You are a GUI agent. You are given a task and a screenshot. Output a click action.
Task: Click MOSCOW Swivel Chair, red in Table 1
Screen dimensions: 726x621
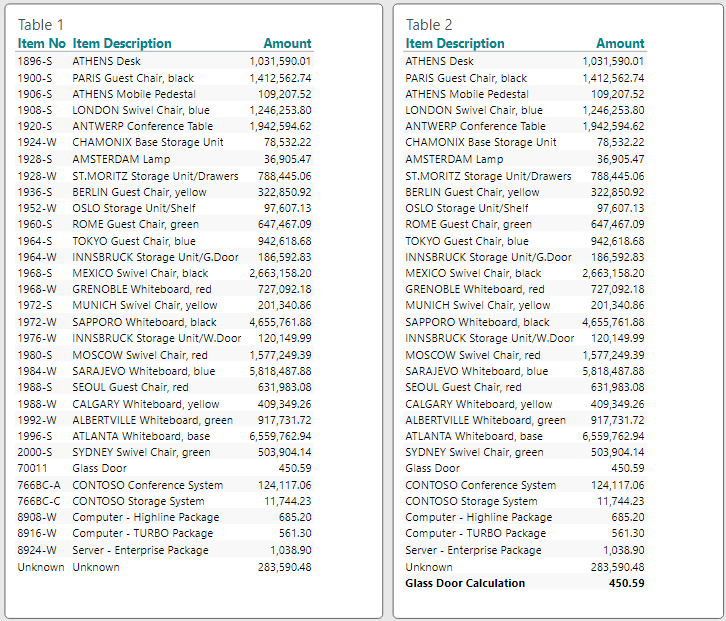(x=140, y=355)
